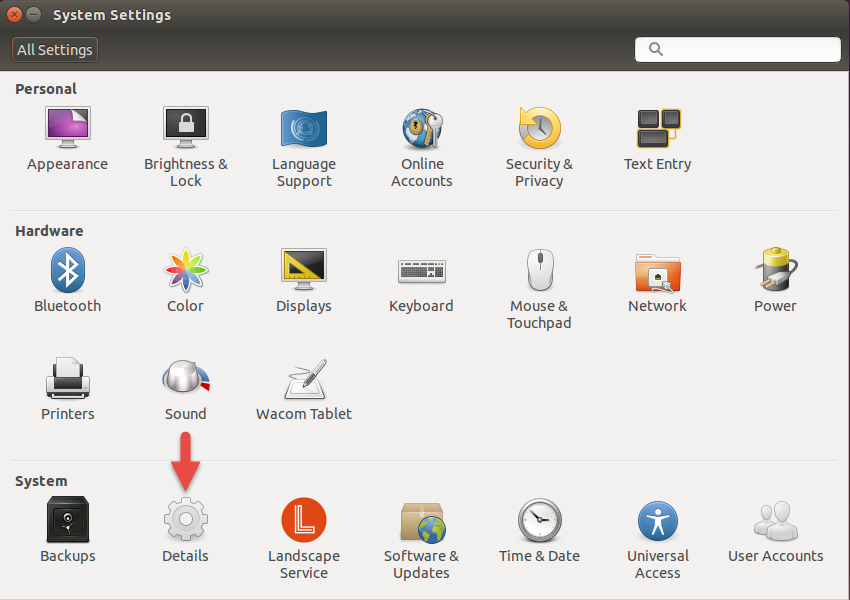Click the All Settings button
Image resolution: width=850 pixels, height=600 pixels.
click(54, 49)
